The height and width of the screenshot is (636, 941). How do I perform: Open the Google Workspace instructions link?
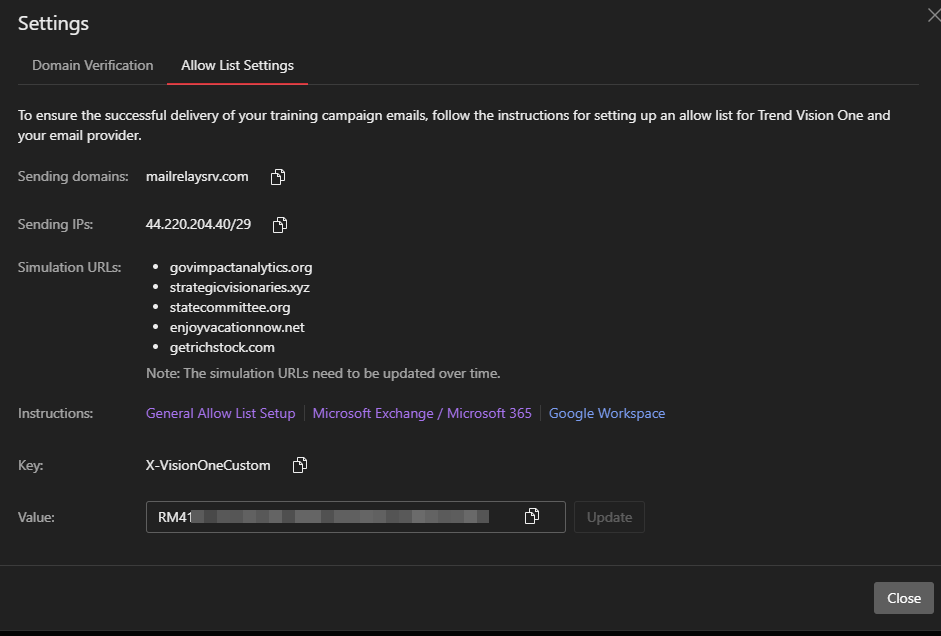tap(606, 413)
